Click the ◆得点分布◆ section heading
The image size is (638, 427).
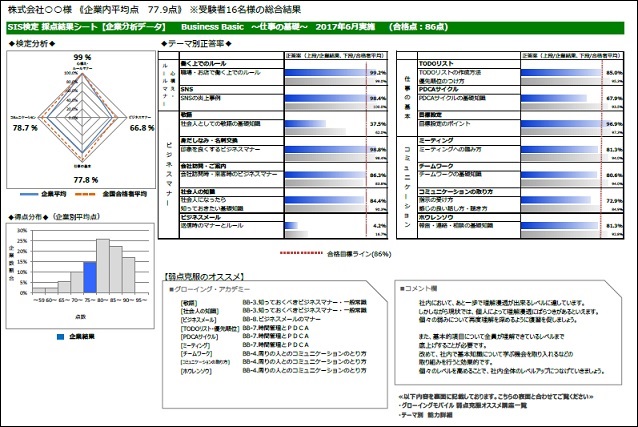pyautogui.click(x=54, y=217)
